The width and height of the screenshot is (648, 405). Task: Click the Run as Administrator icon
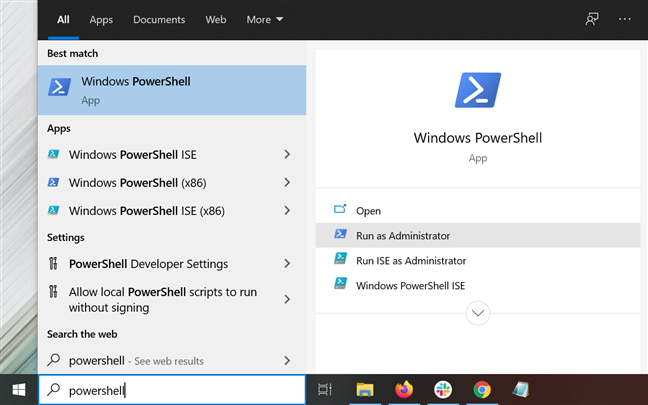[341, 234]
